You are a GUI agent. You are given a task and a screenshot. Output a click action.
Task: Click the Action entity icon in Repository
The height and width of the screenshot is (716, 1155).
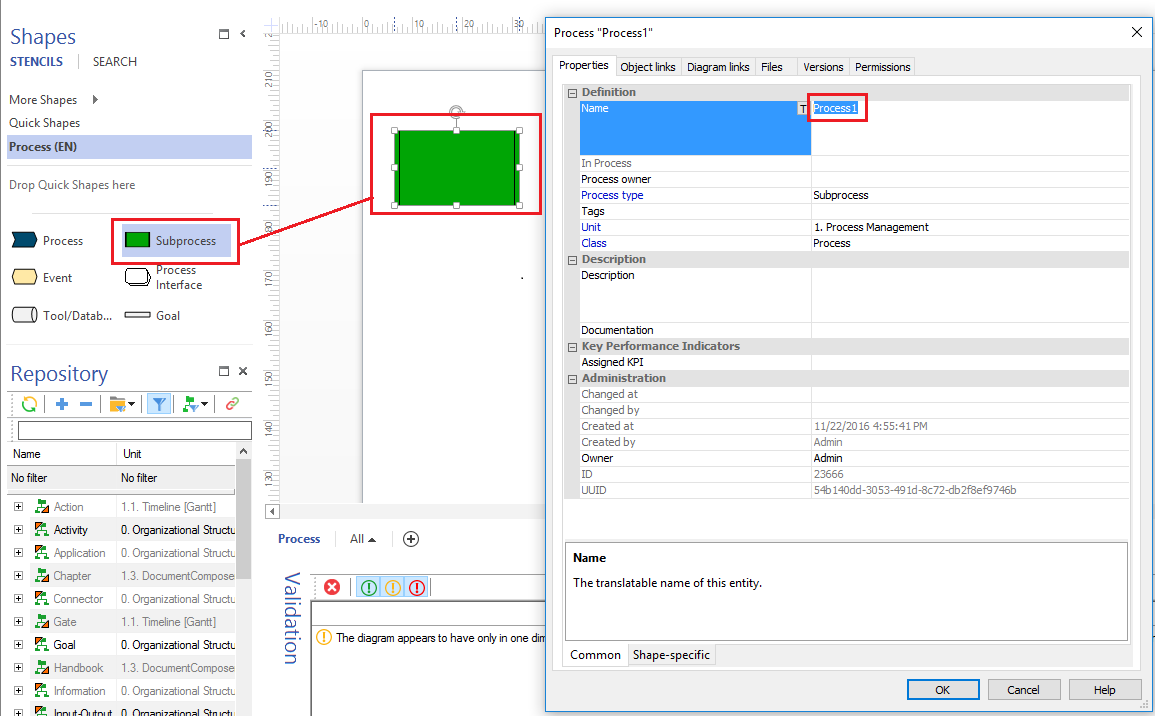pos(42,507)
